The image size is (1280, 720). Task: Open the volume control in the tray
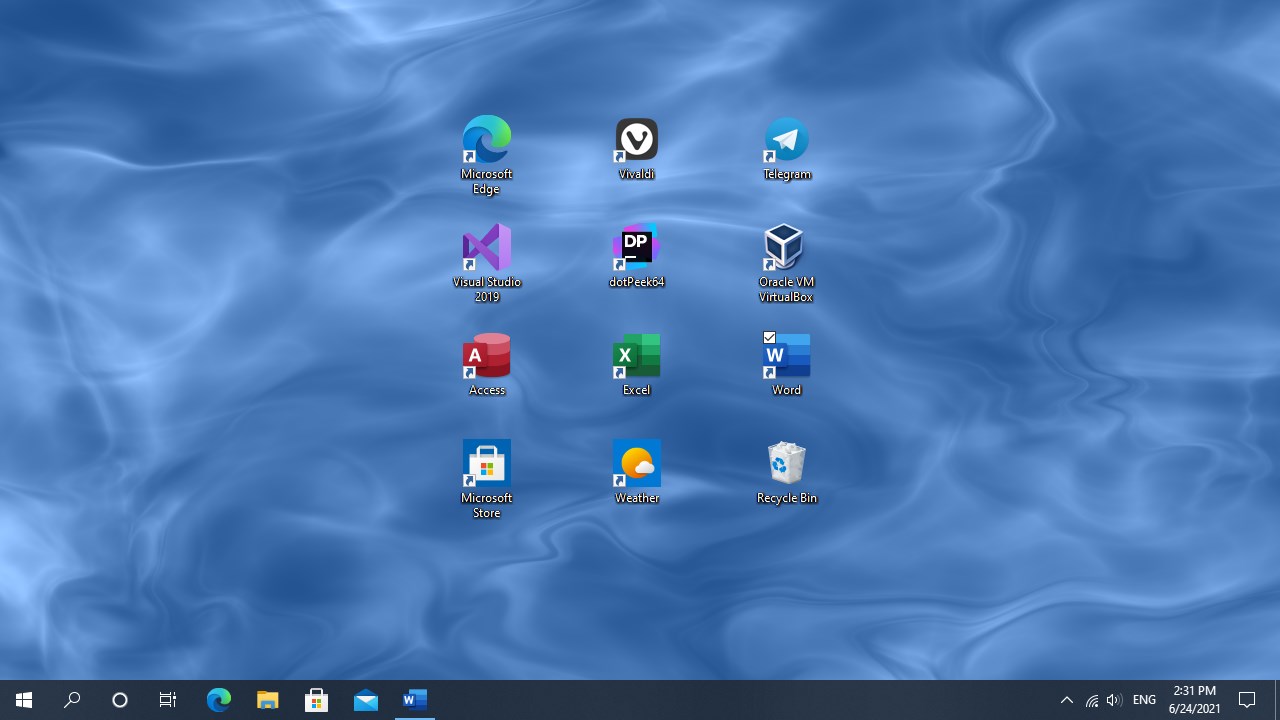(x=1114, y=700)
